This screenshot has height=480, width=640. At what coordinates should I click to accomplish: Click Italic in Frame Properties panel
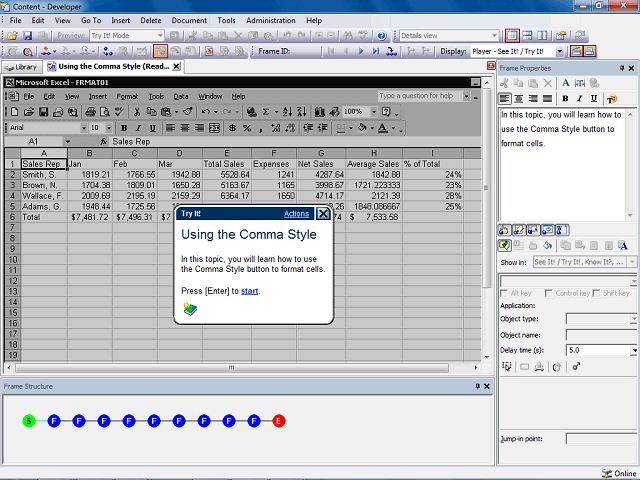tap(579, 98)
